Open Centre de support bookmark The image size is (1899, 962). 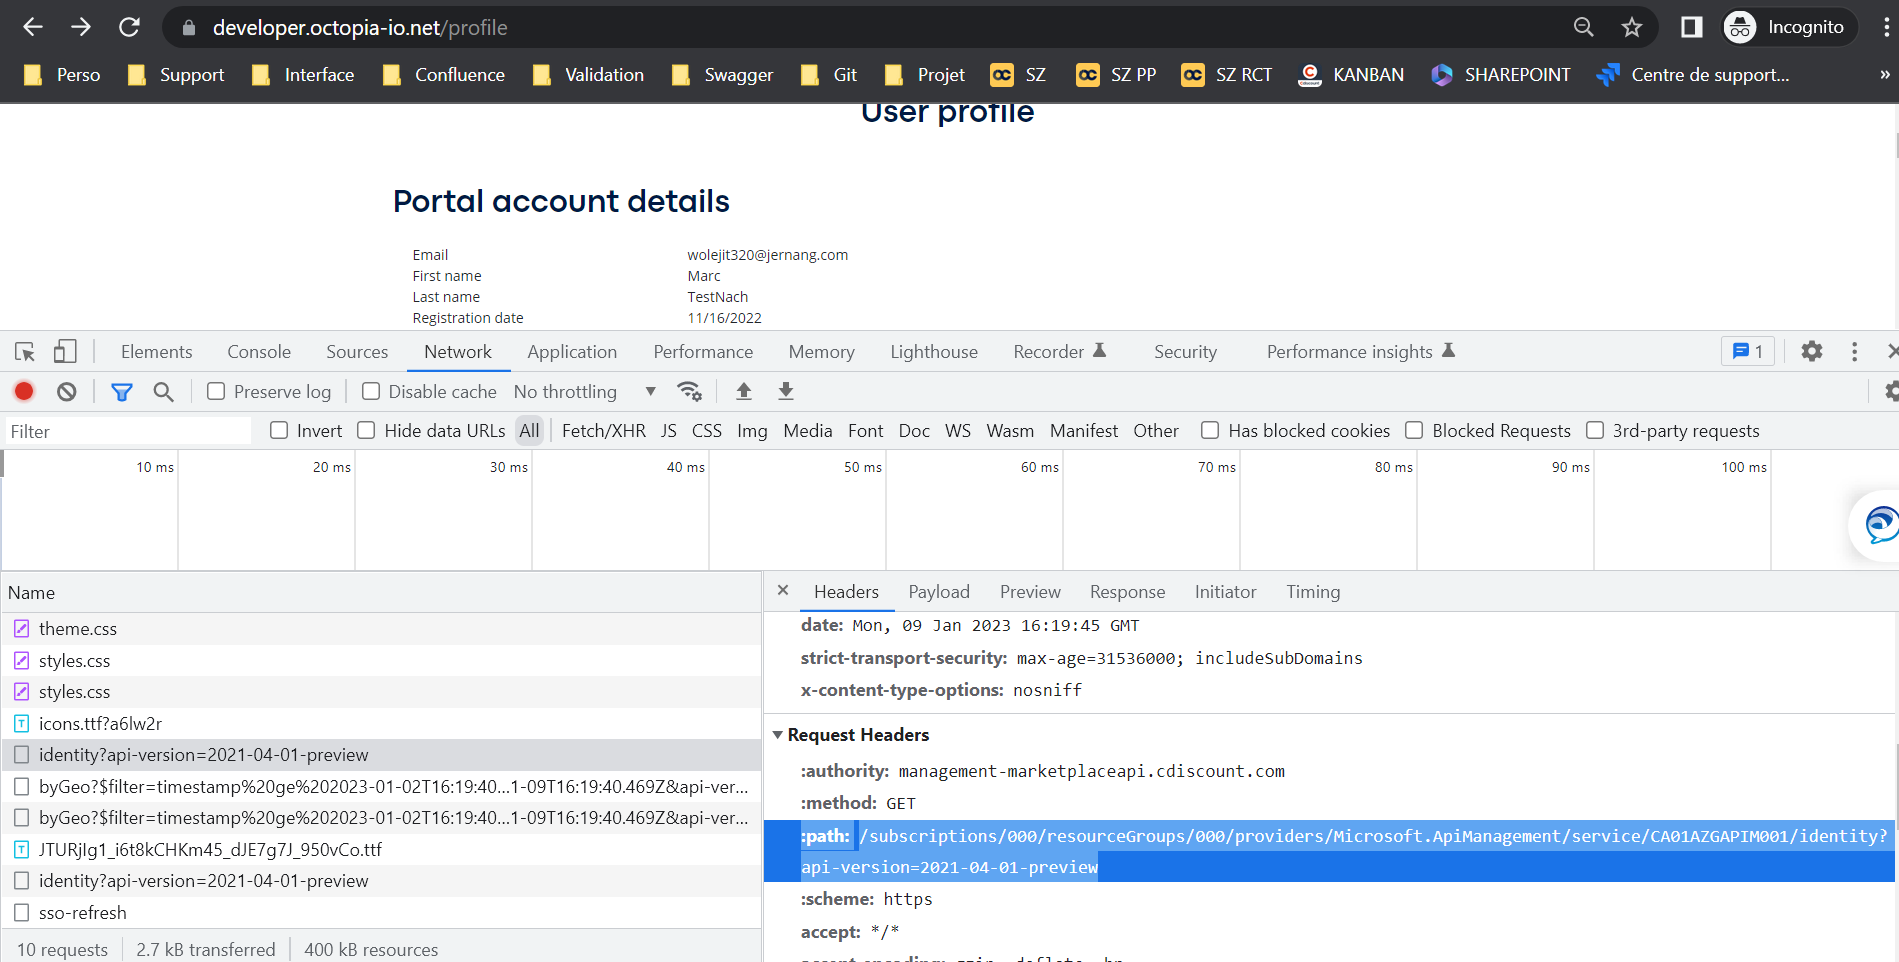(1693, 75)
